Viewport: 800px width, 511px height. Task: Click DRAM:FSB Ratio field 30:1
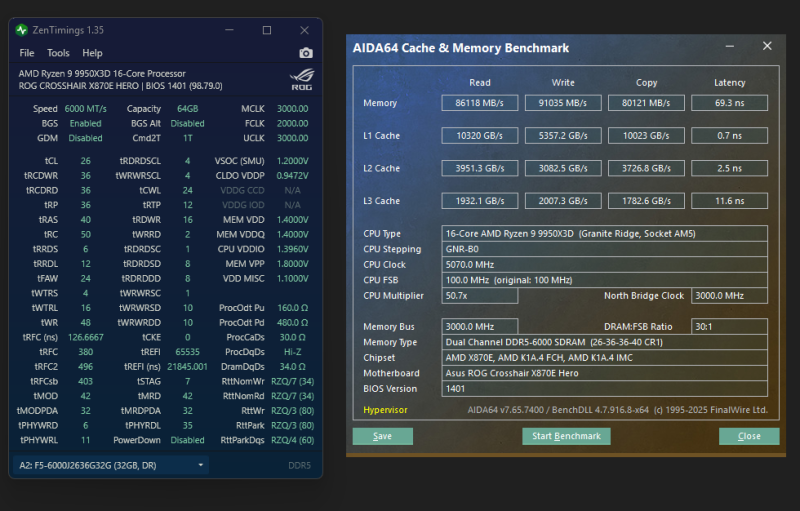pyautogui.click(x=730, y=326)
